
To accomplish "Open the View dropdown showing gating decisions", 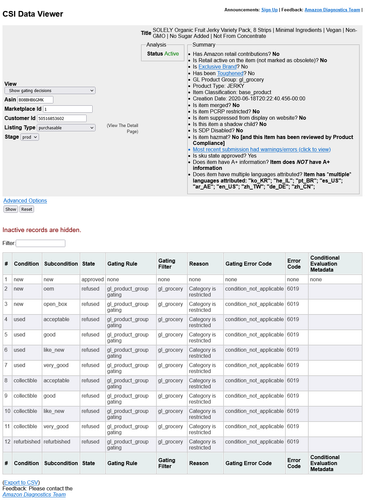I will pos(50,91).
